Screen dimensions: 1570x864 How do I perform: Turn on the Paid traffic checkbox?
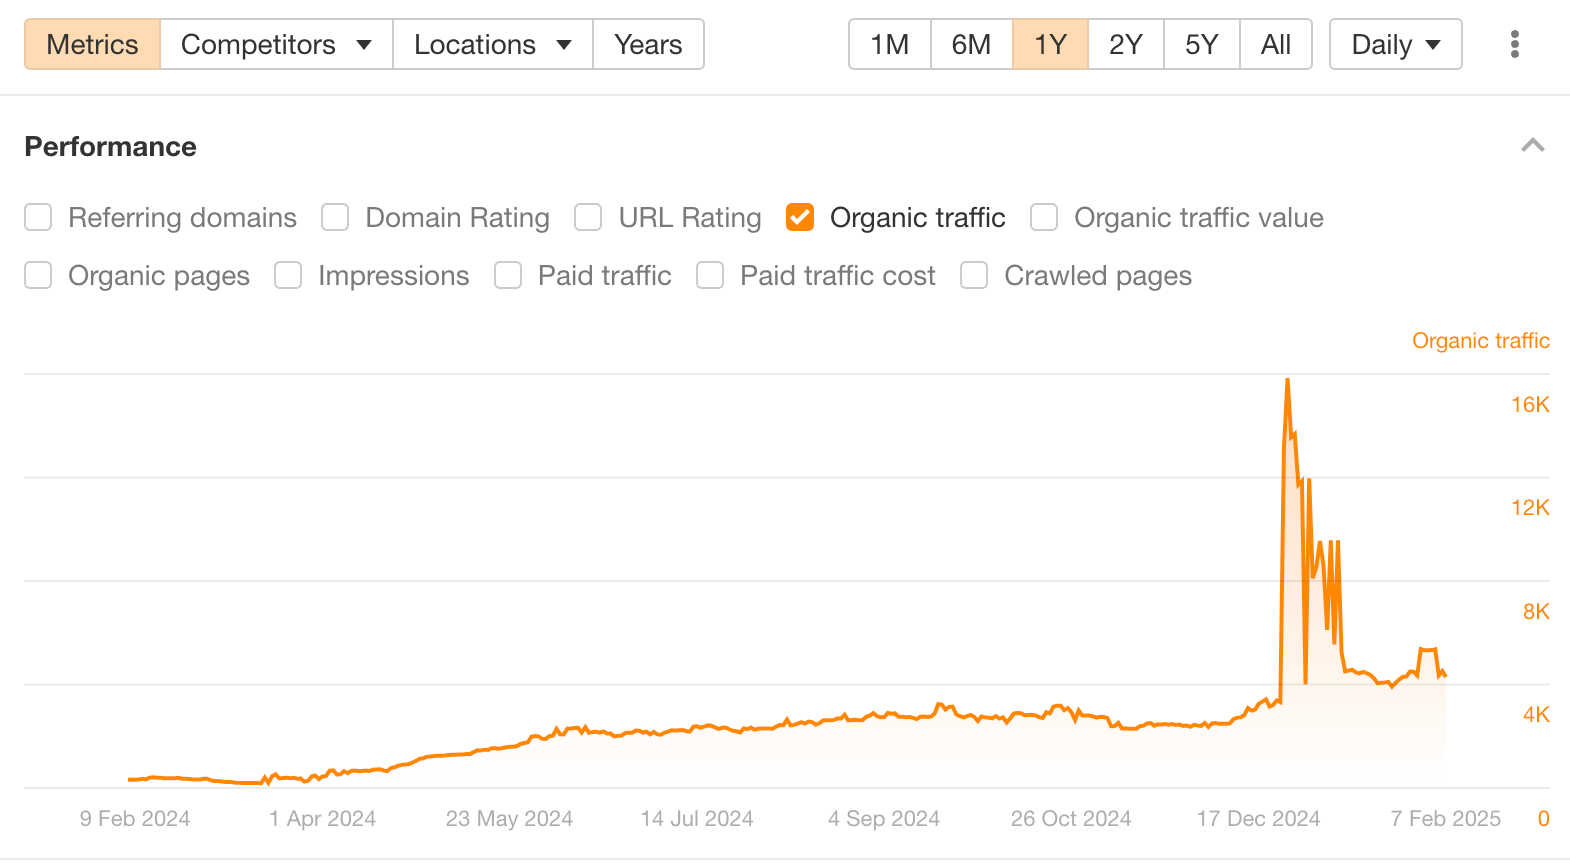(508, 276)
